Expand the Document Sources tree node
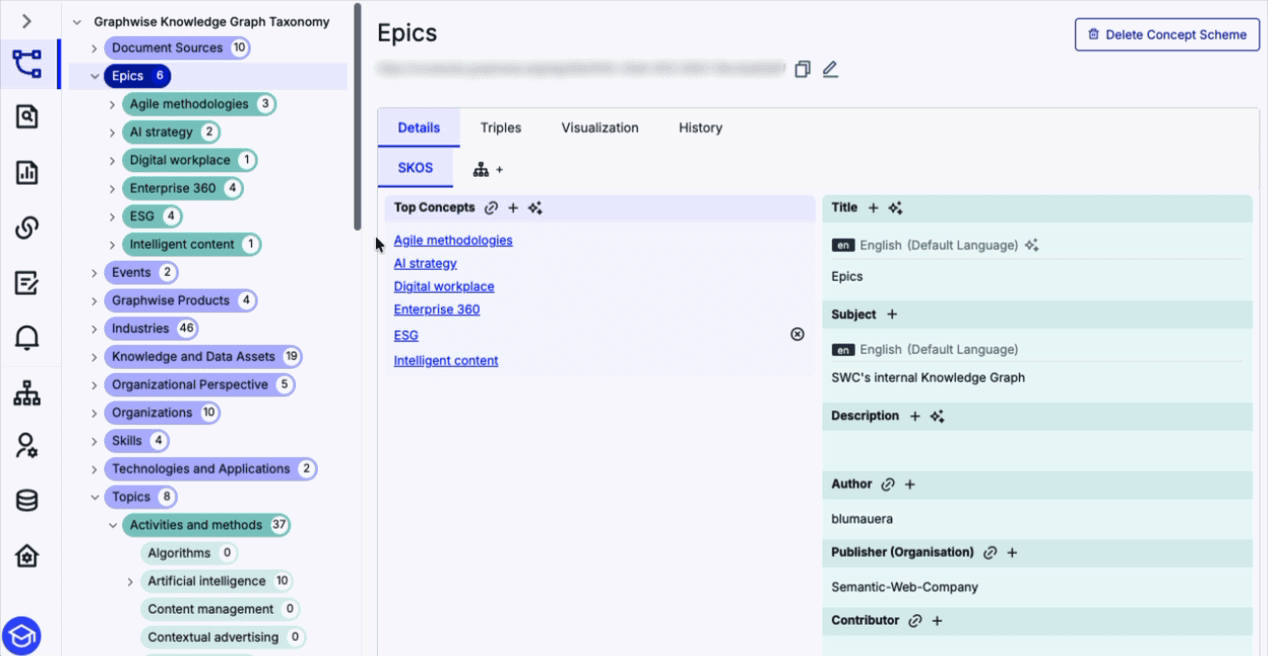This screenshot has height=656, width=1268. coord(95,48)
